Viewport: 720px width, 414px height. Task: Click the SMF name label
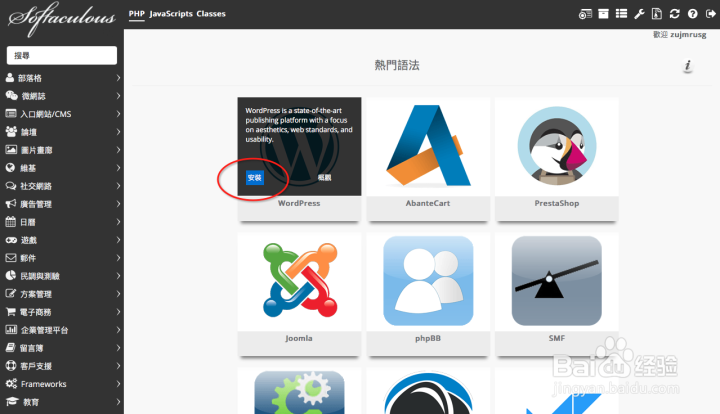[557, 338]
